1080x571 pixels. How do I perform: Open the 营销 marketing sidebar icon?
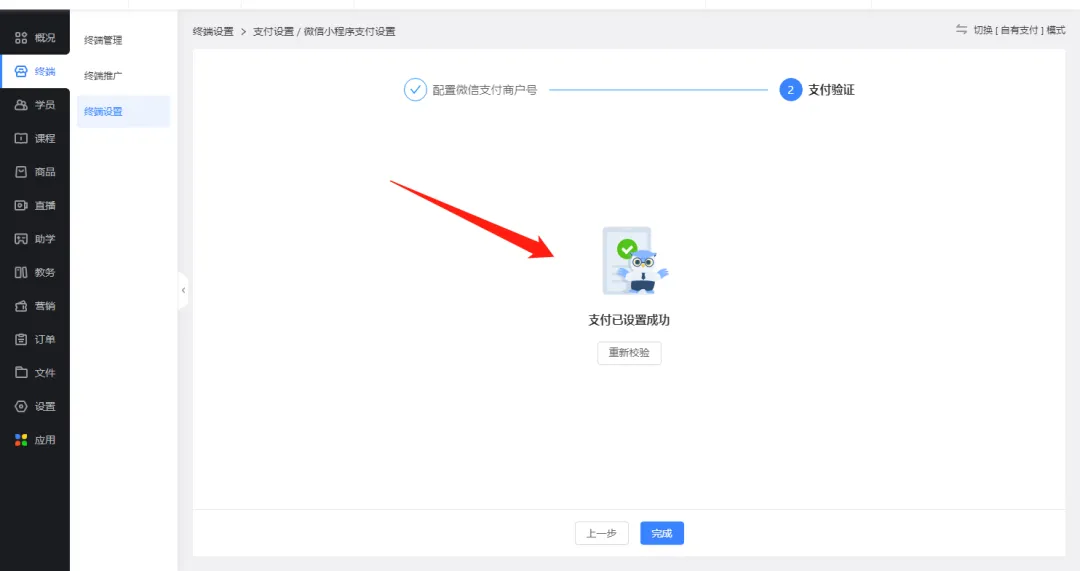21,306
